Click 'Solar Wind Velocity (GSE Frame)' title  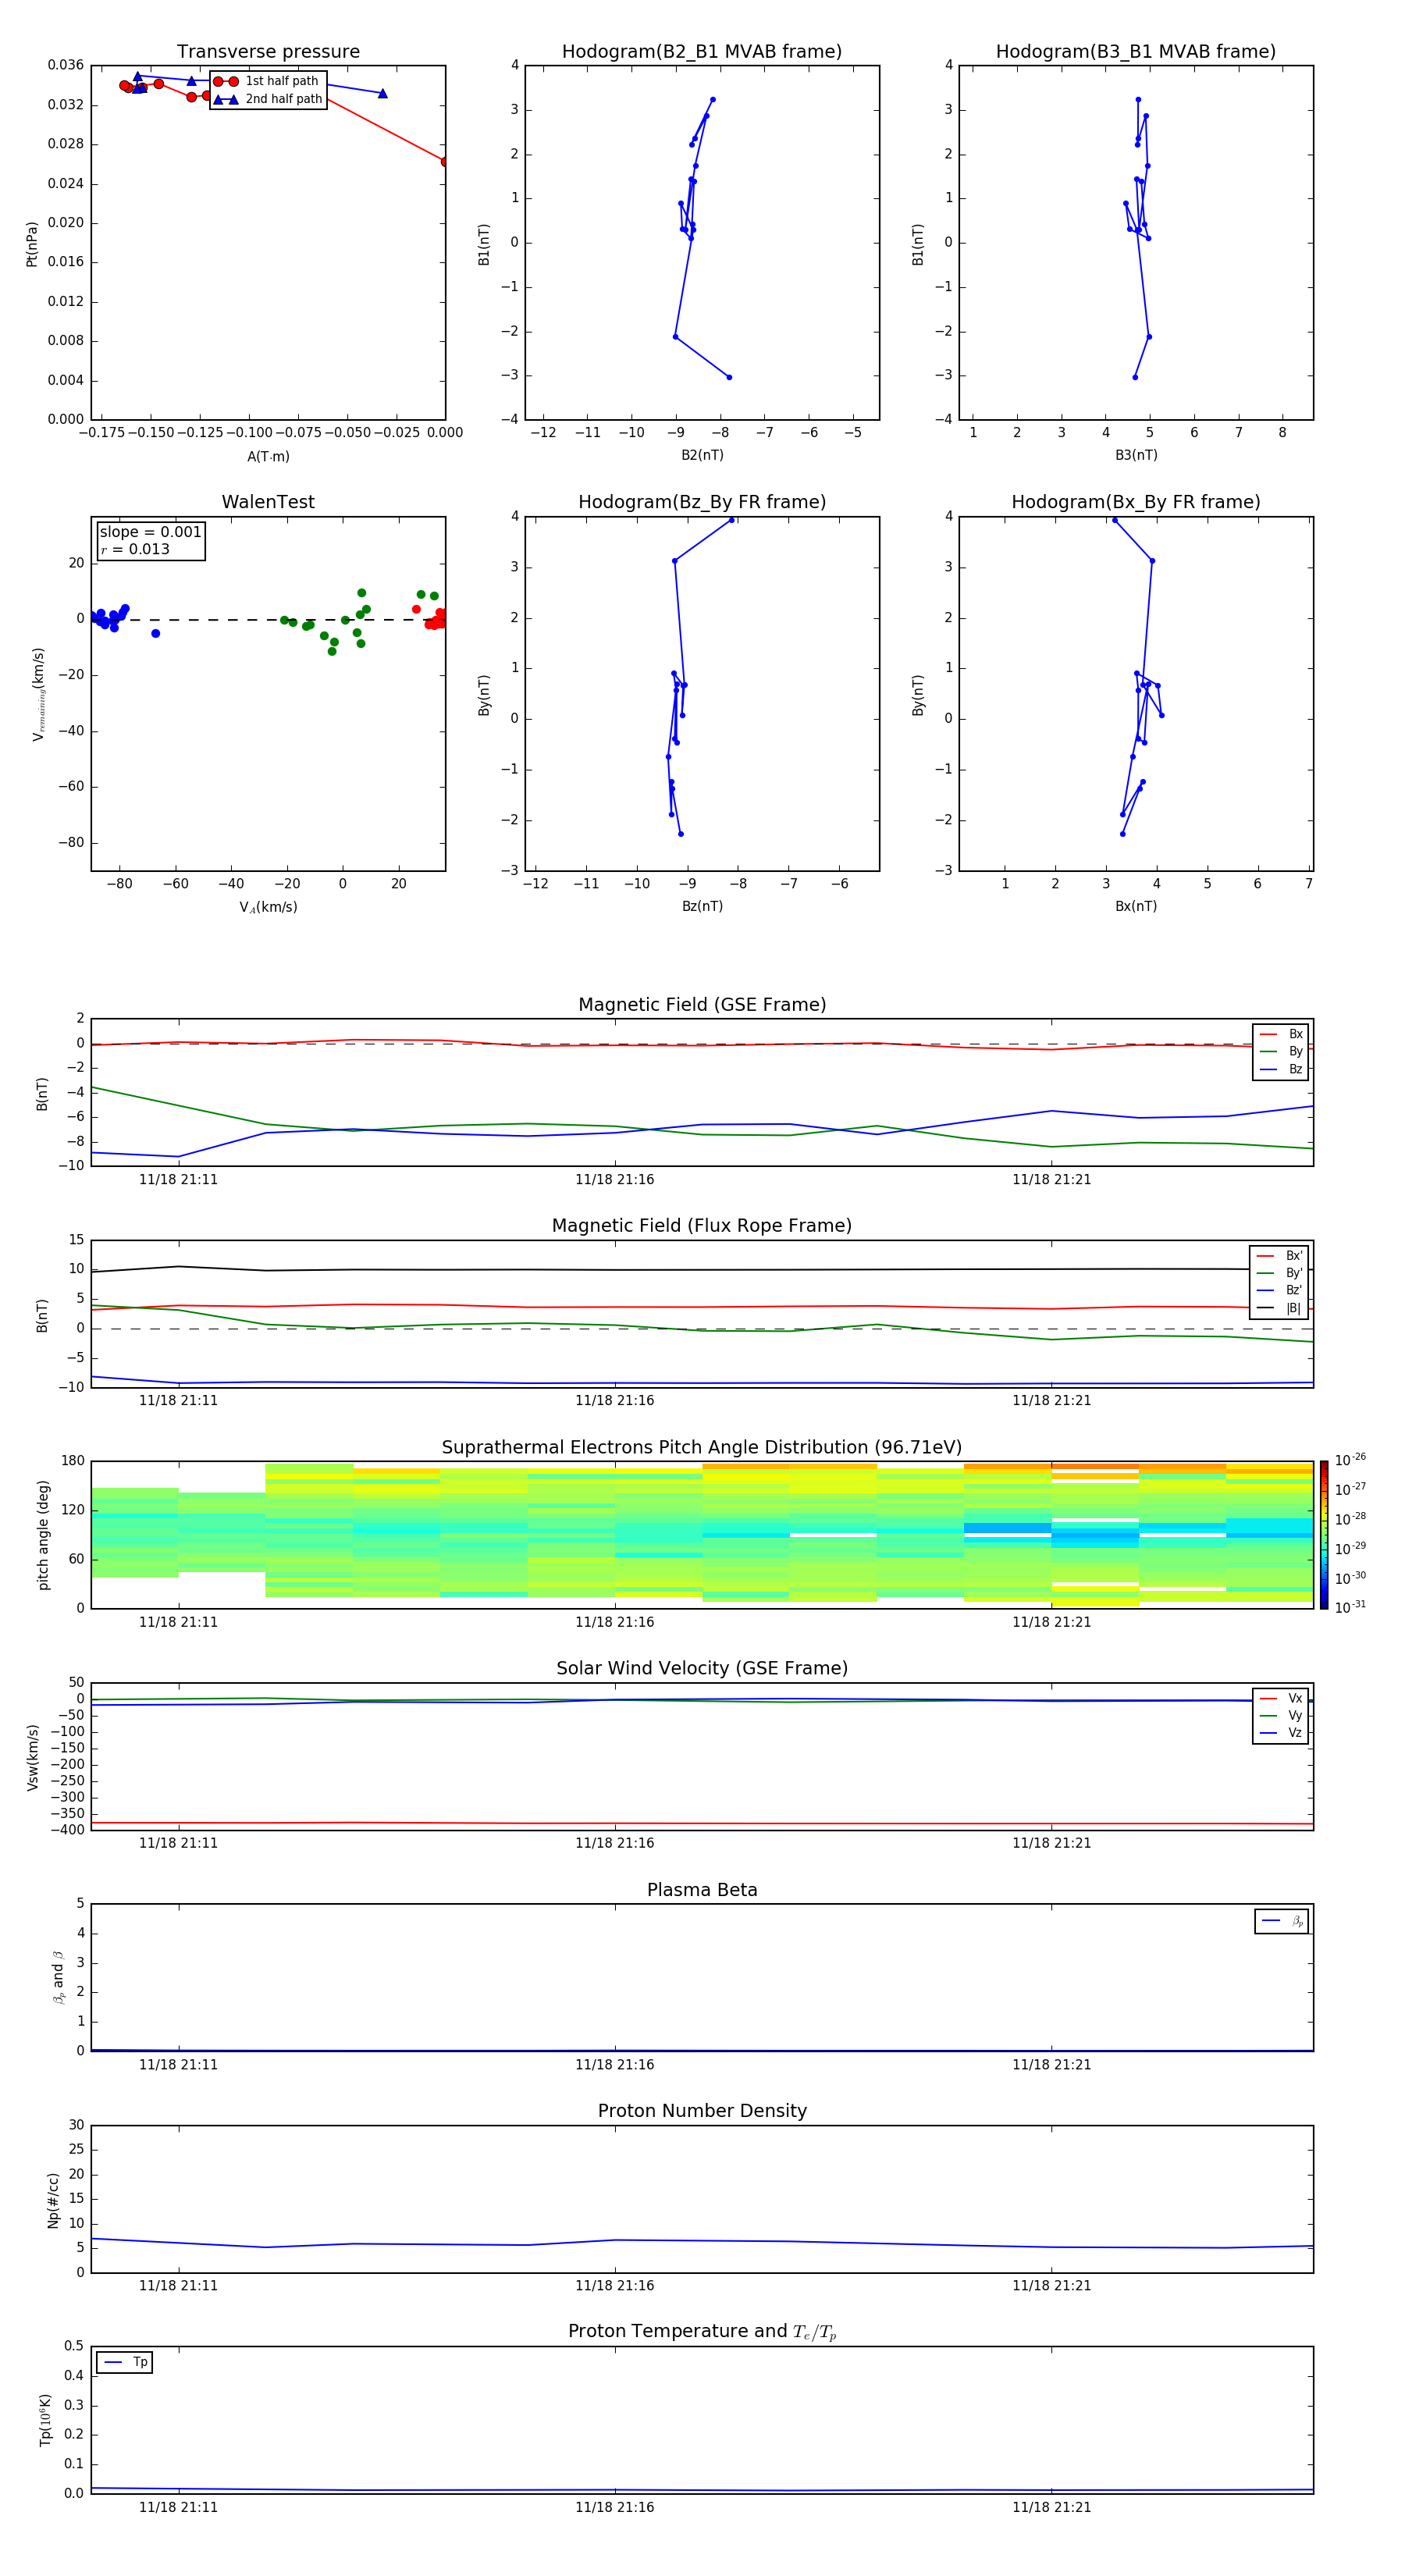point(702,1669)
